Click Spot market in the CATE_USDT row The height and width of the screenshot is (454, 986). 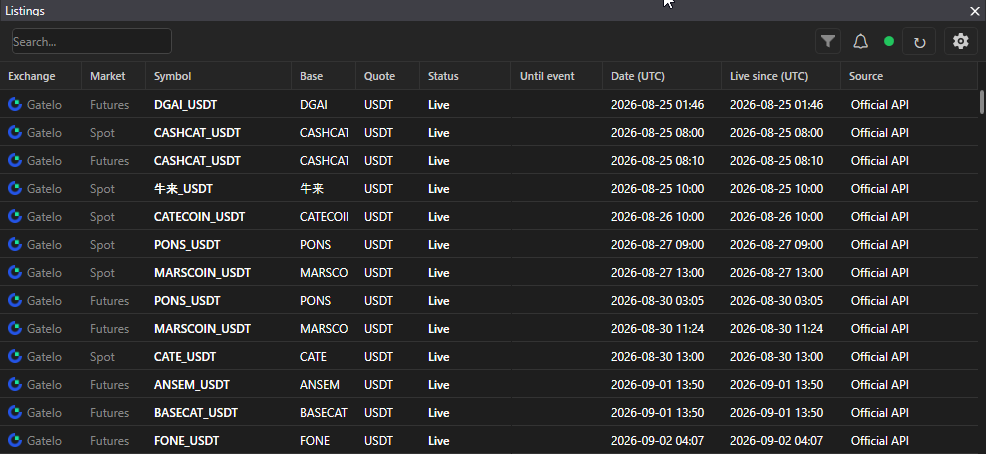point(102,357)
